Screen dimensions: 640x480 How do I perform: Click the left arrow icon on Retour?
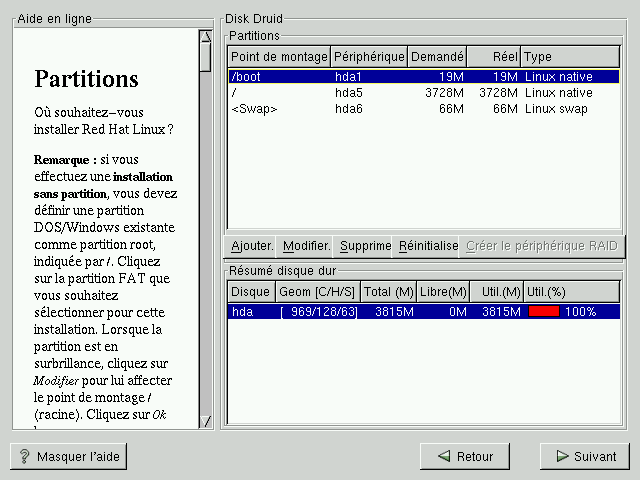click(443, 456)
